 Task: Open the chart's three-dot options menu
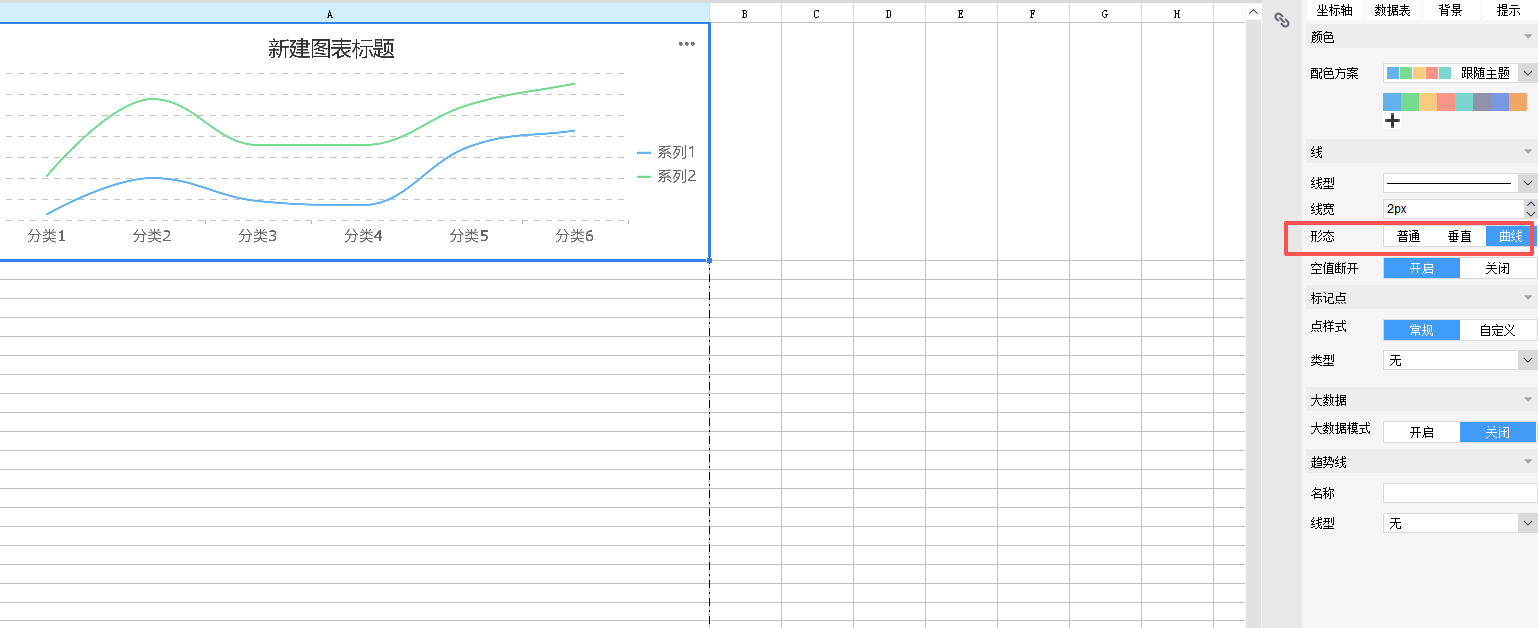pyautogui.click(x=686, y=44)
